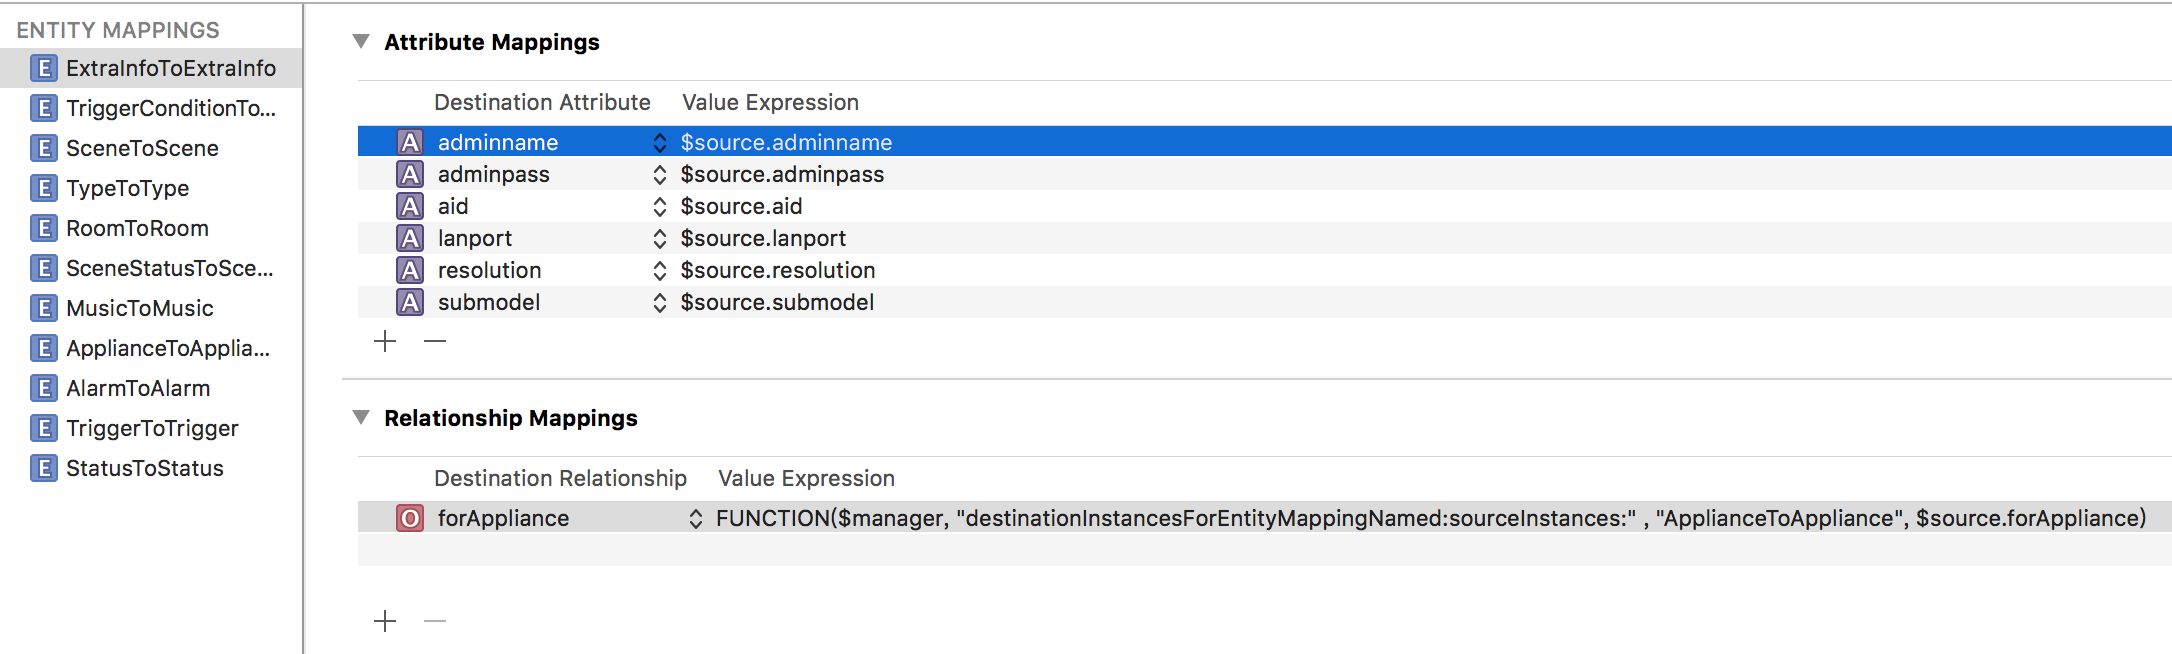Add a new attribute mapping
Image resolution: width=2172 pixels, height=654 pixels.
pos(385,341)
